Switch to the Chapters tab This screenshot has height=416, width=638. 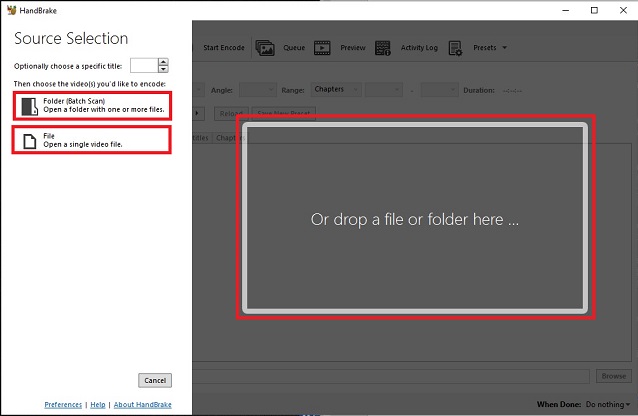229,138
